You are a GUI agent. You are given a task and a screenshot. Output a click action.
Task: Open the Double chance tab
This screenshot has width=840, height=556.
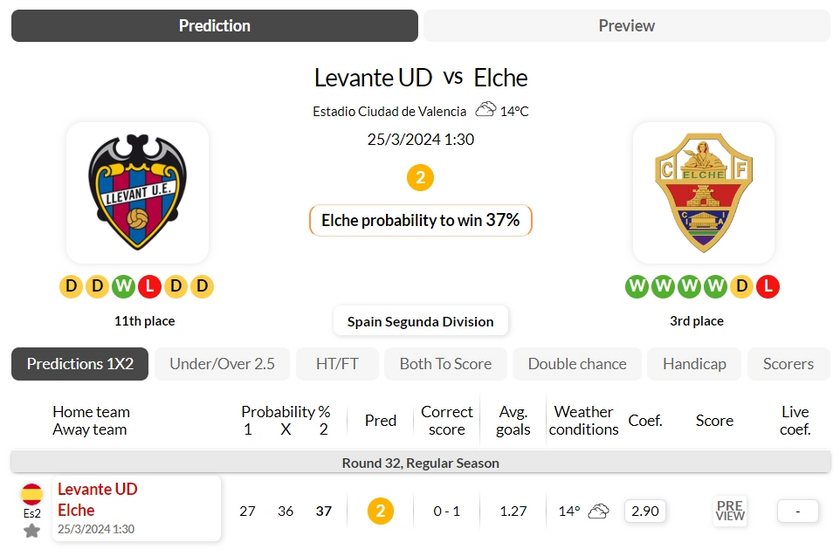[x=577, y=364]
